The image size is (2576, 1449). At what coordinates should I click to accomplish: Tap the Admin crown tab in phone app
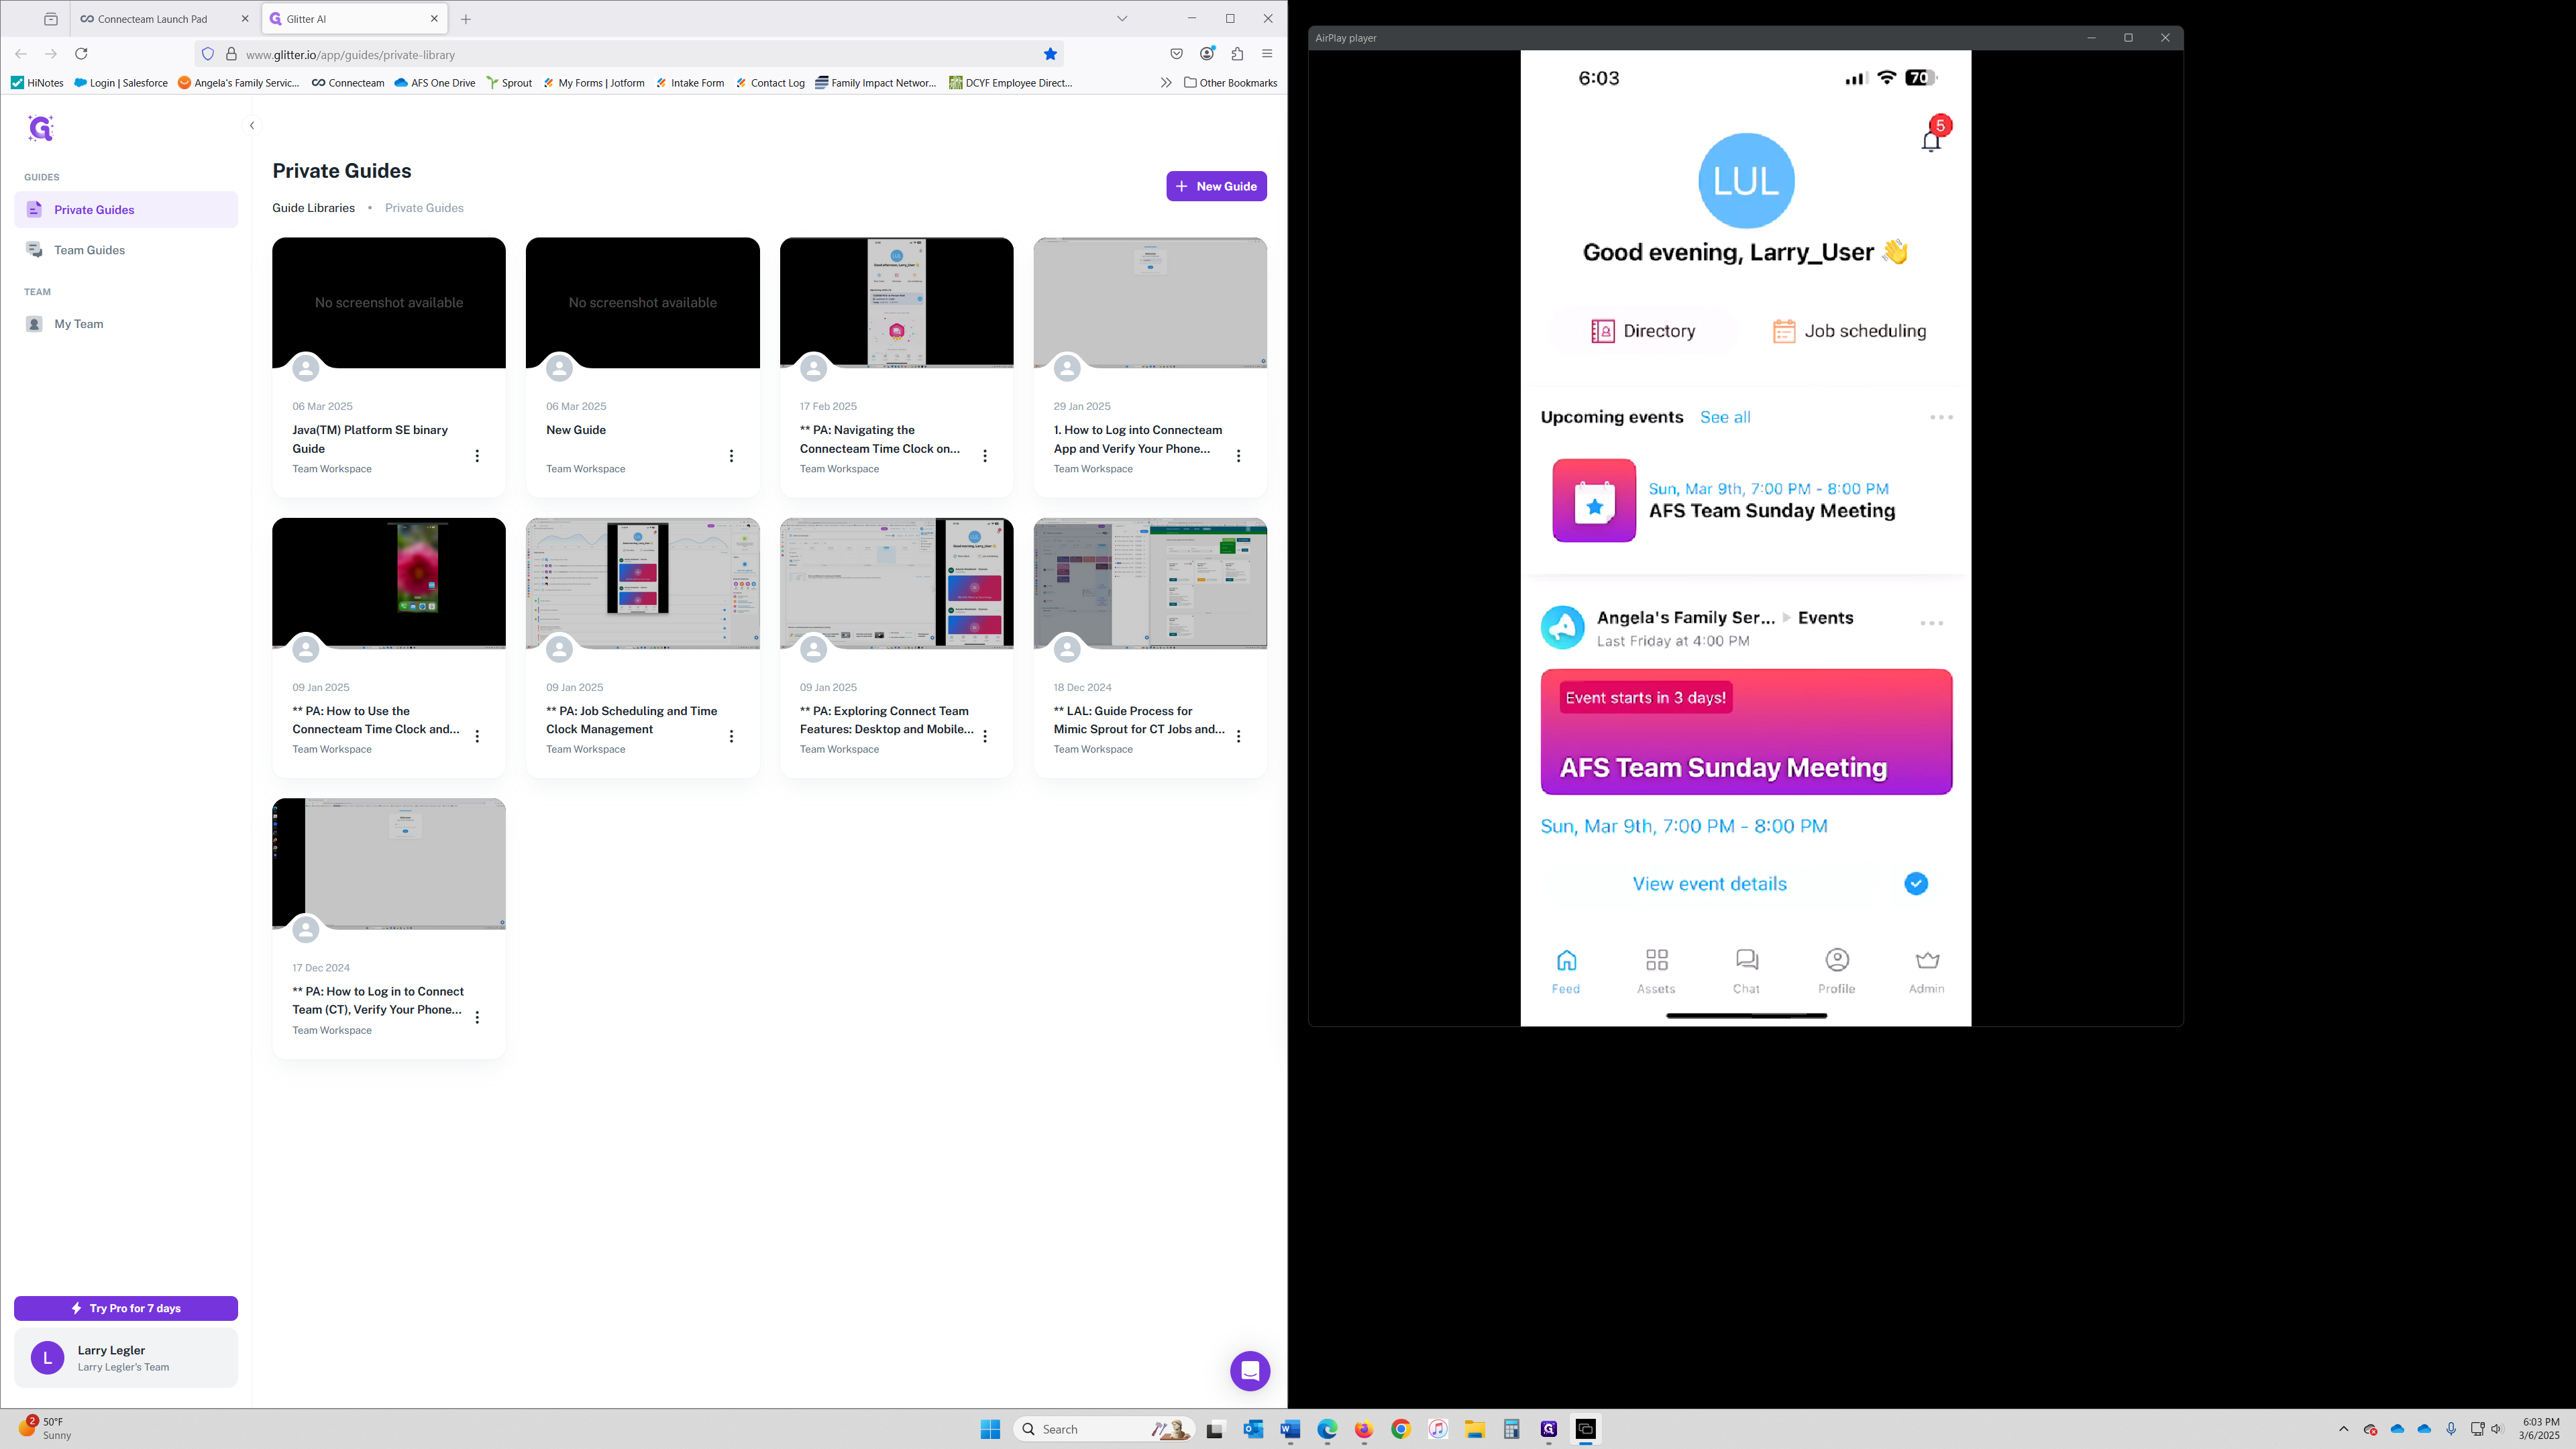(1927, 971)
